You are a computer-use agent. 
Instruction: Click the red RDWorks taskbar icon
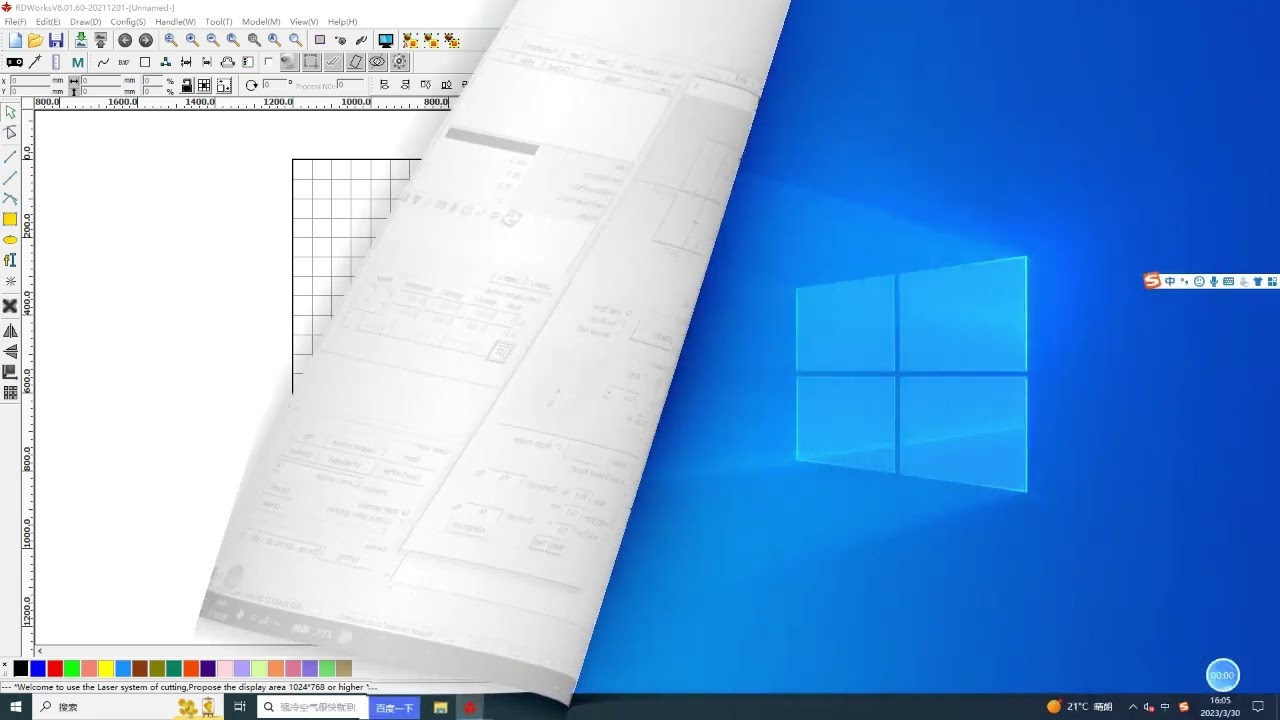[469, 707]
